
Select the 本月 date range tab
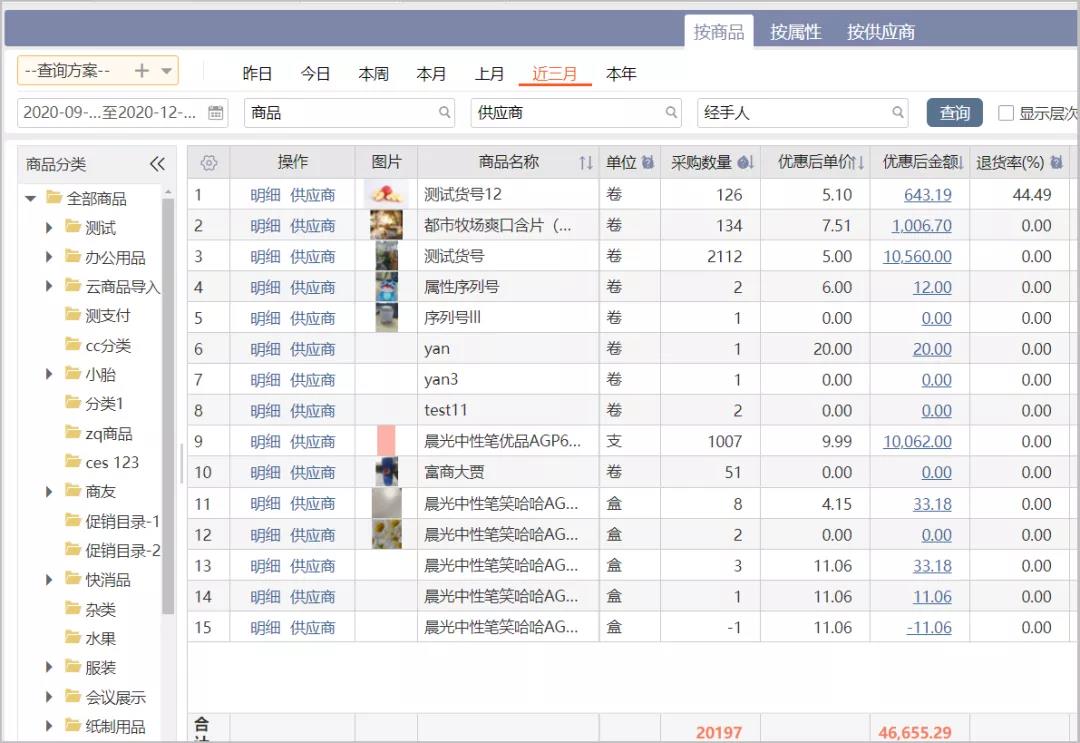[x=431, y=74]
